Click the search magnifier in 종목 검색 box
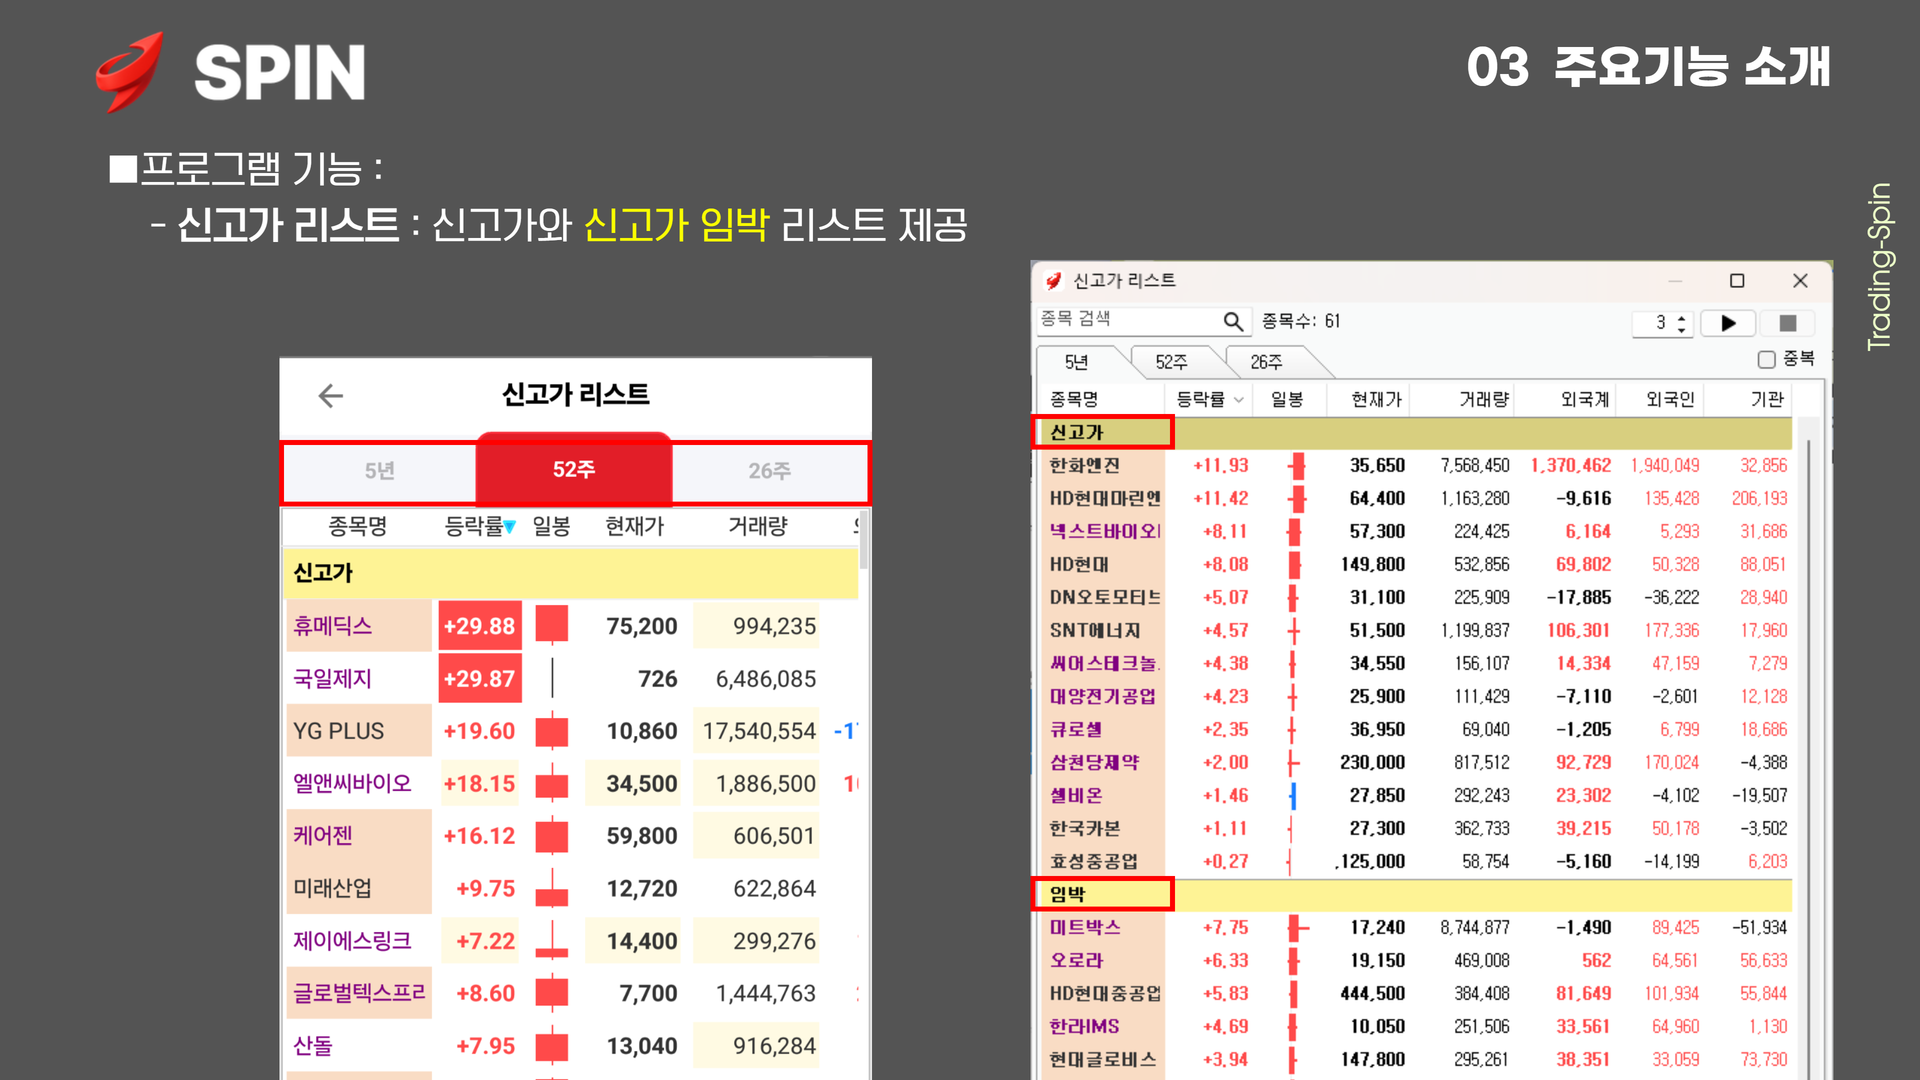Screen dimensions: 1920x1080 tap(1233, 321)
